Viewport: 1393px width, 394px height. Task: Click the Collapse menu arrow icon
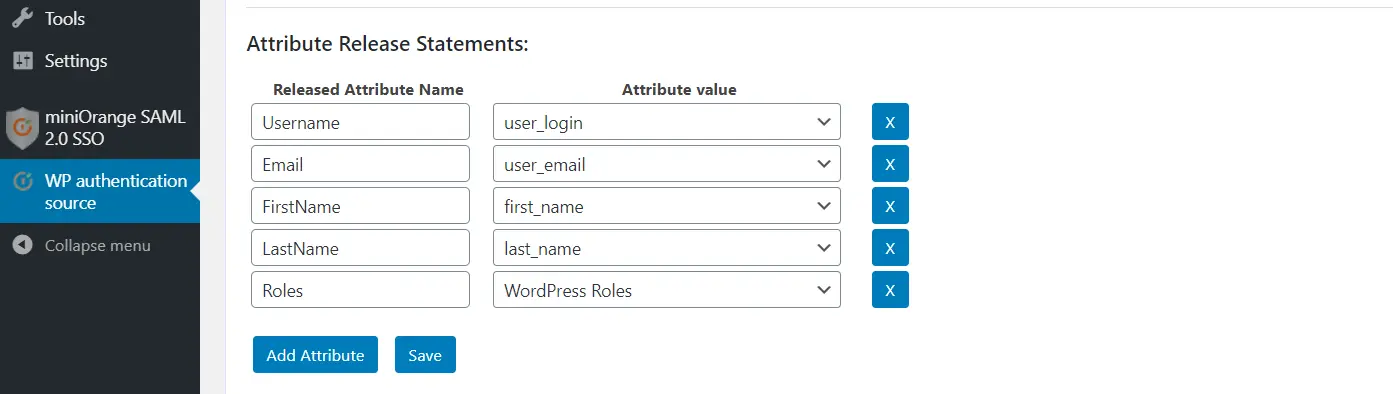point(22,245)
